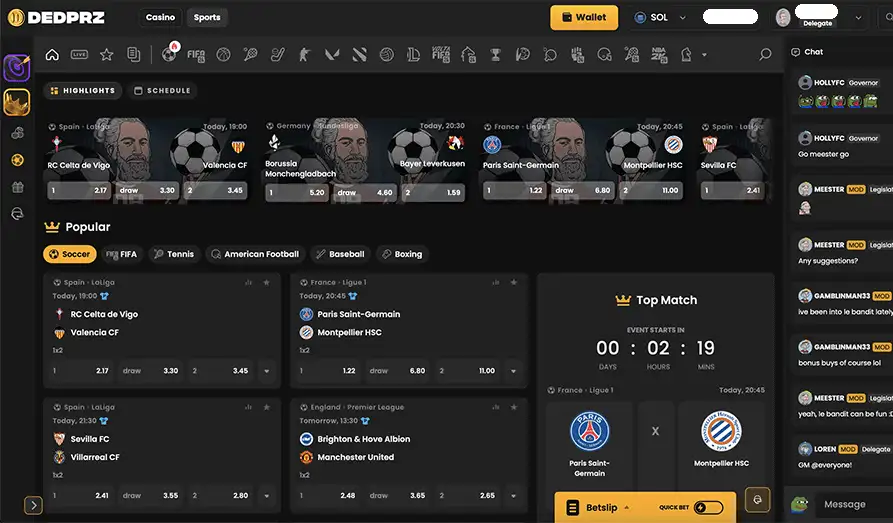Switch to the Schedule view
Image resolution: width=893 pixels, height=523 pixels.
[161, 91]
